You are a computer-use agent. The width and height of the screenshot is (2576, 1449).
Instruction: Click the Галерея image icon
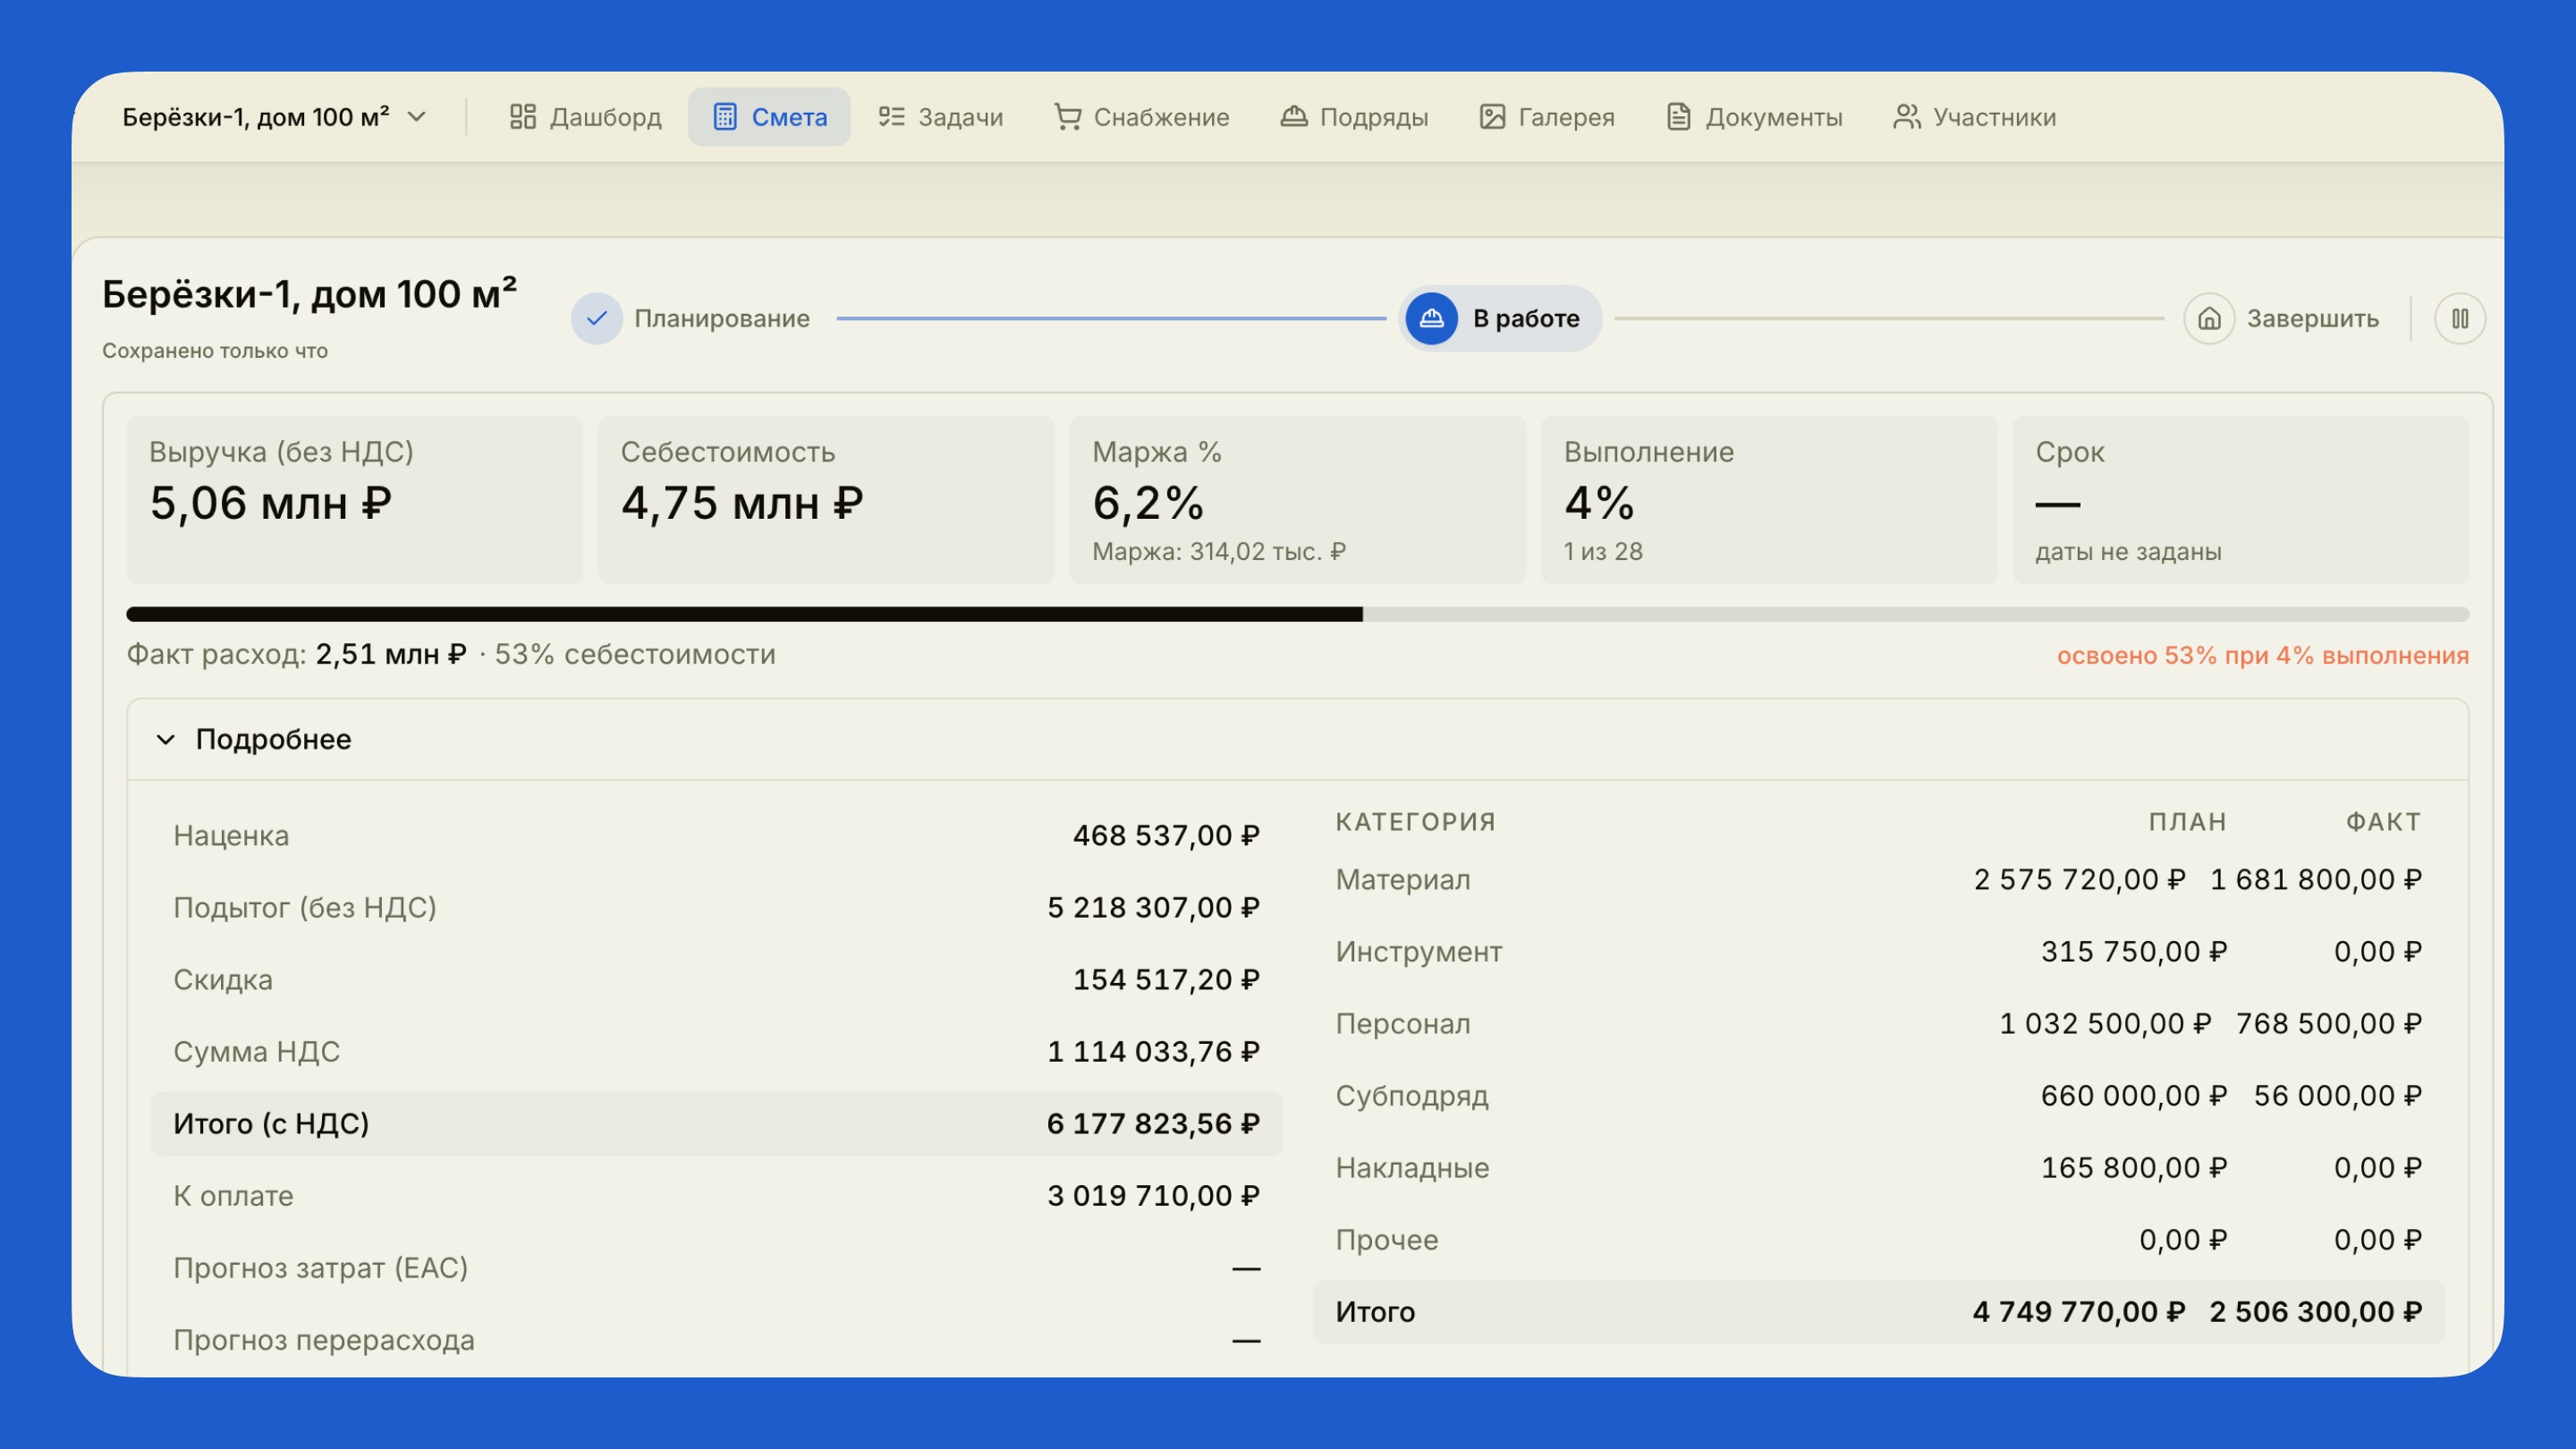1492,117
